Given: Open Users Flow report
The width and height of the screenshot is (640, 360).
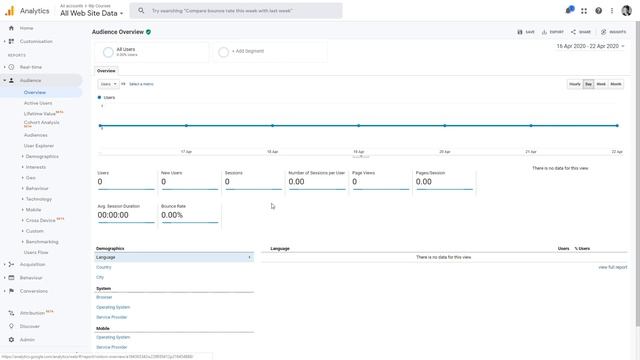Looking at the screenshot, I should click(36, 252).
